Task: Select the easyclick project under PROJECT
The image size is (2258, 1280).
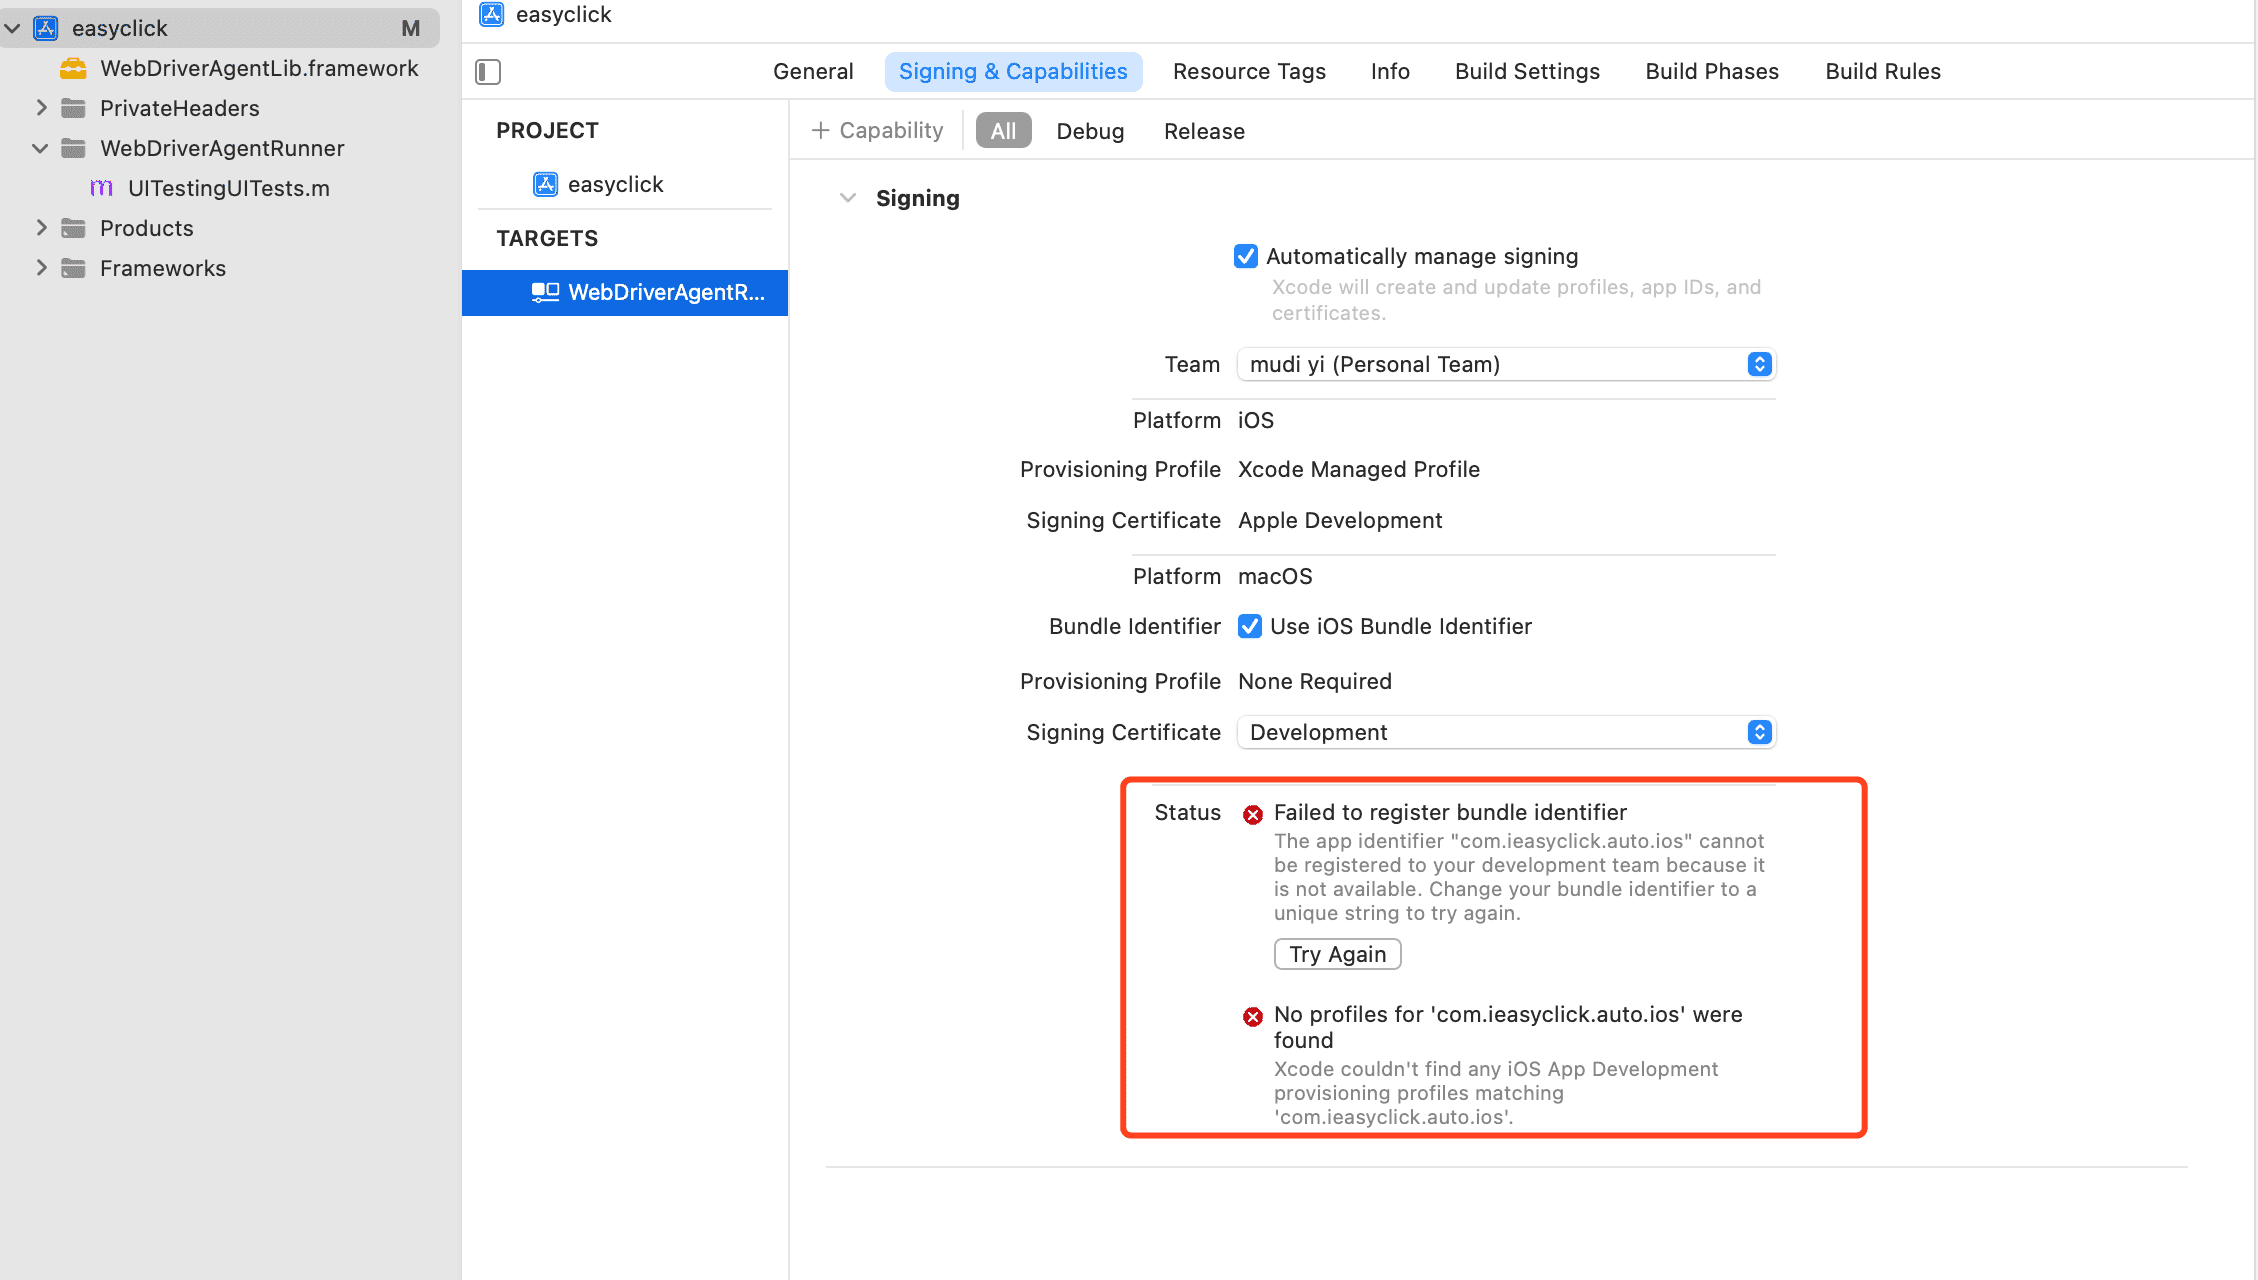Action: tap(614, 184)
